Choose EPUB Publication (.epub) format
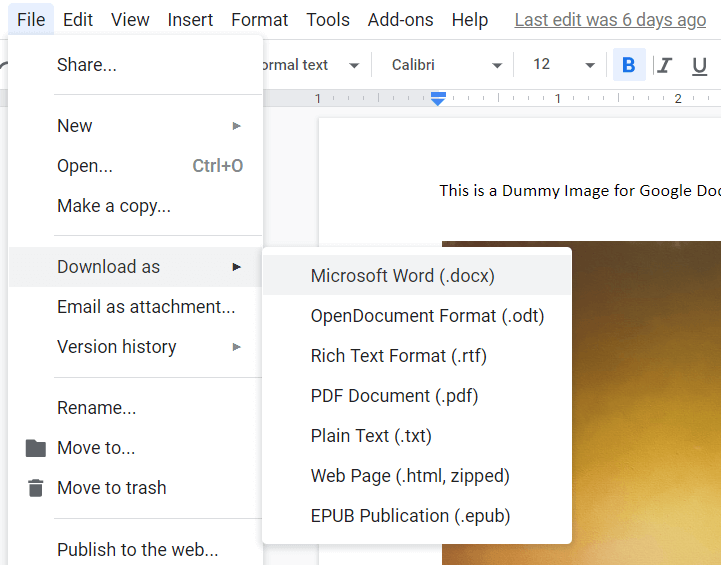The image size is (721, 565). (410, 516)
